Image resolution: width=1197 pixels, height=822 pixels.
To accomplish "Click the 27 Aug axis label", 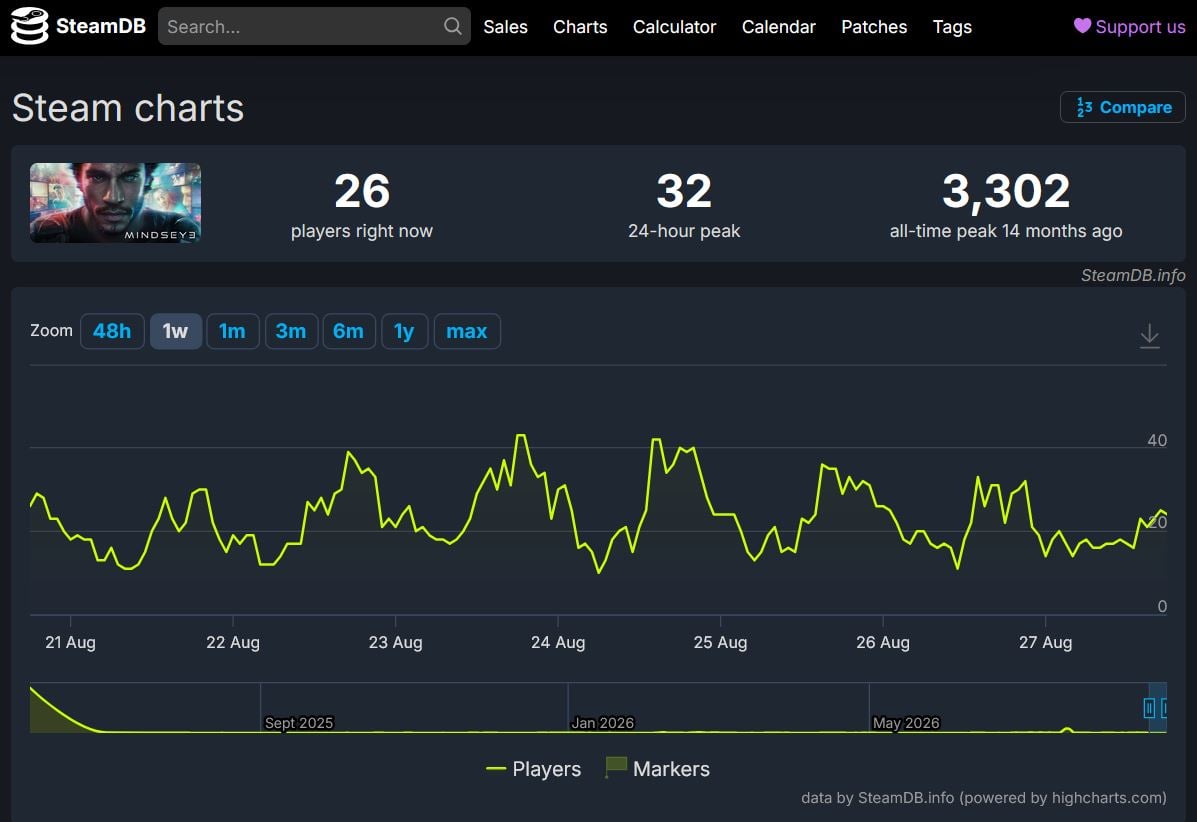I will pyautogui.click(x=1045, y=643).
